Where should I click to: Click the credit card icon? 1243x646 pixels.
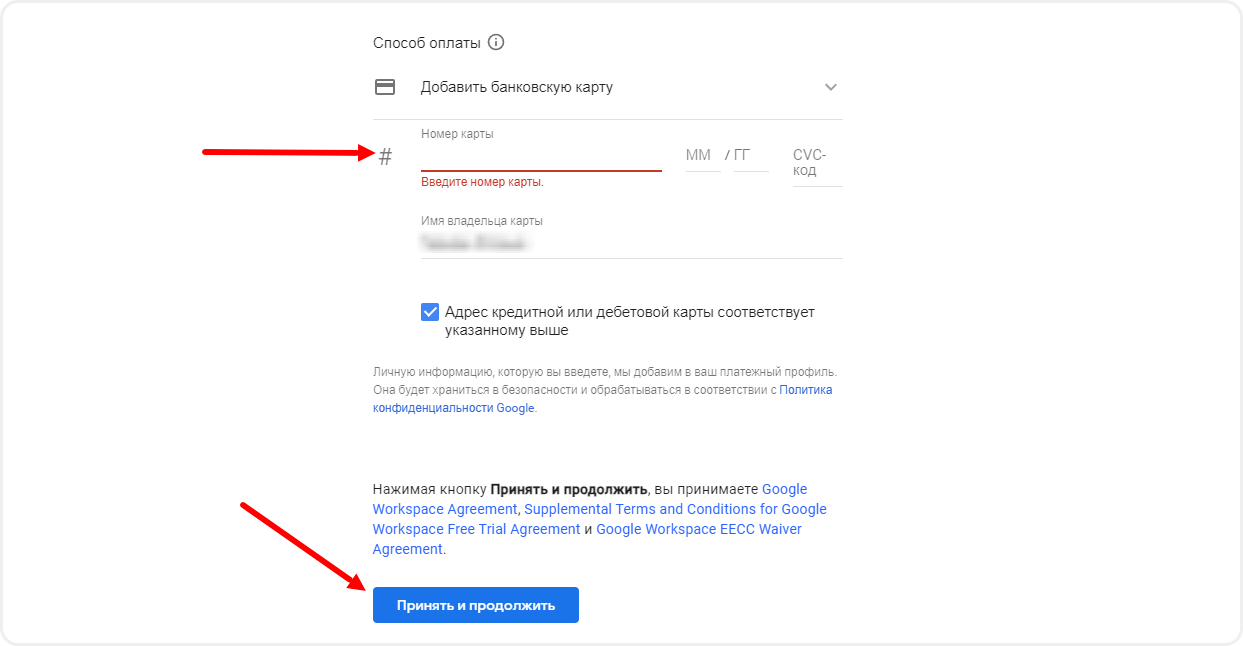pos(385,87)
